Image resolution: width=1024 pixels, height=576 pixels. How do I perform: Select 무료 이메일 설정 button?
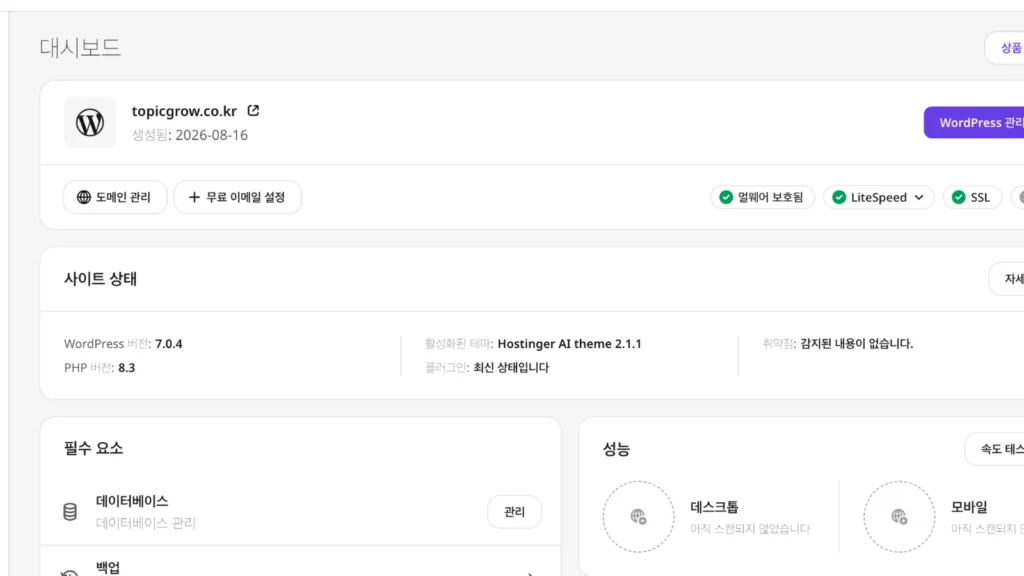point(238,197)
